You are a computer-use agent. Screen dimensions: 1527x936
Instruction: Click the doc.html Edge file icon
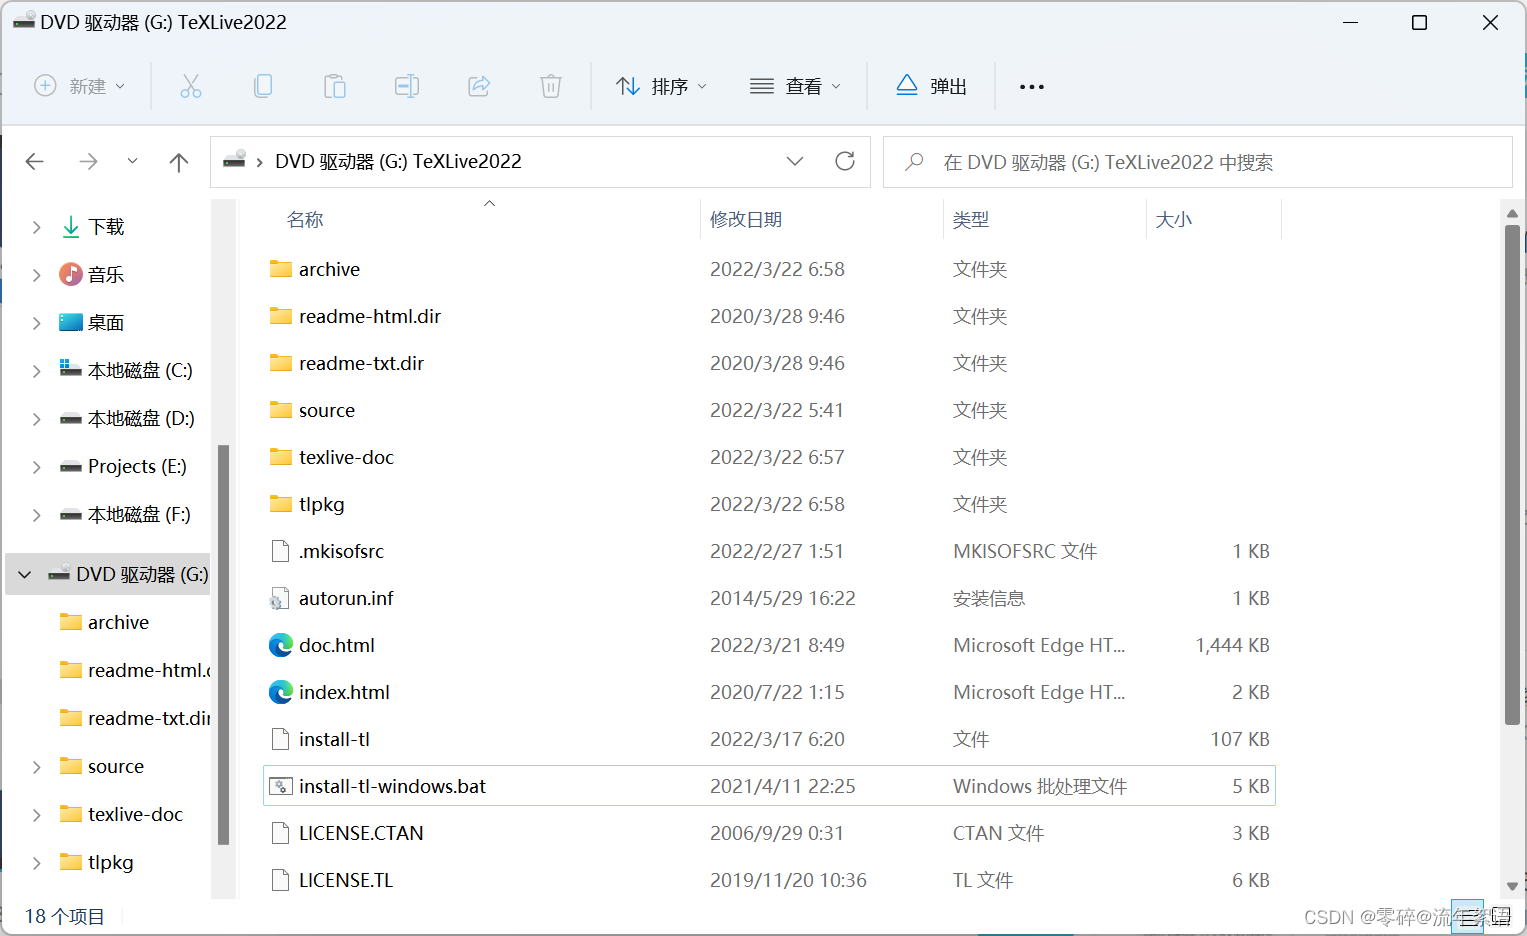coord(281,645)
